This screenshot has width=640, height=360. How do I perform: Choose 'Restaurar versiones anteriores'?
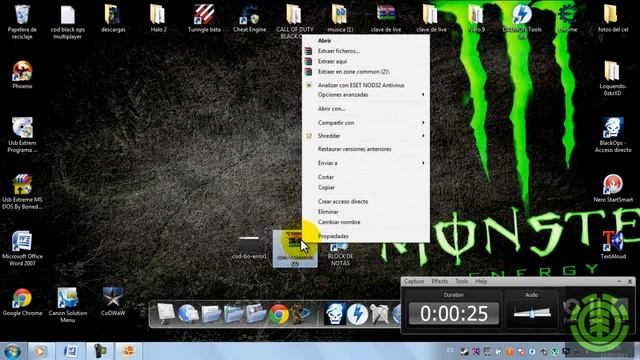pyautogui.click(x=365, y=149)
